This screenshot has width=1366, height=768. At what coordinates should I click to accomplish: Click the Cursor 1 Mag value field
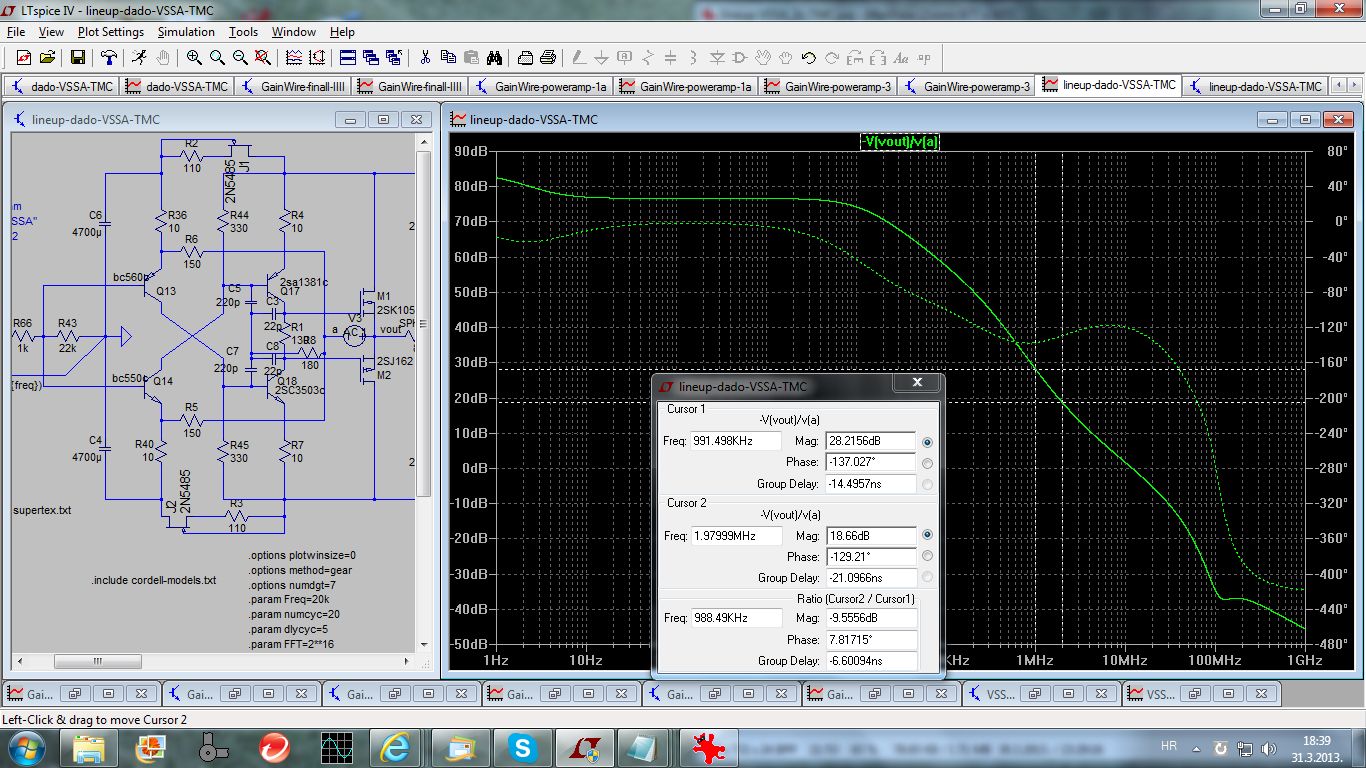871,442
